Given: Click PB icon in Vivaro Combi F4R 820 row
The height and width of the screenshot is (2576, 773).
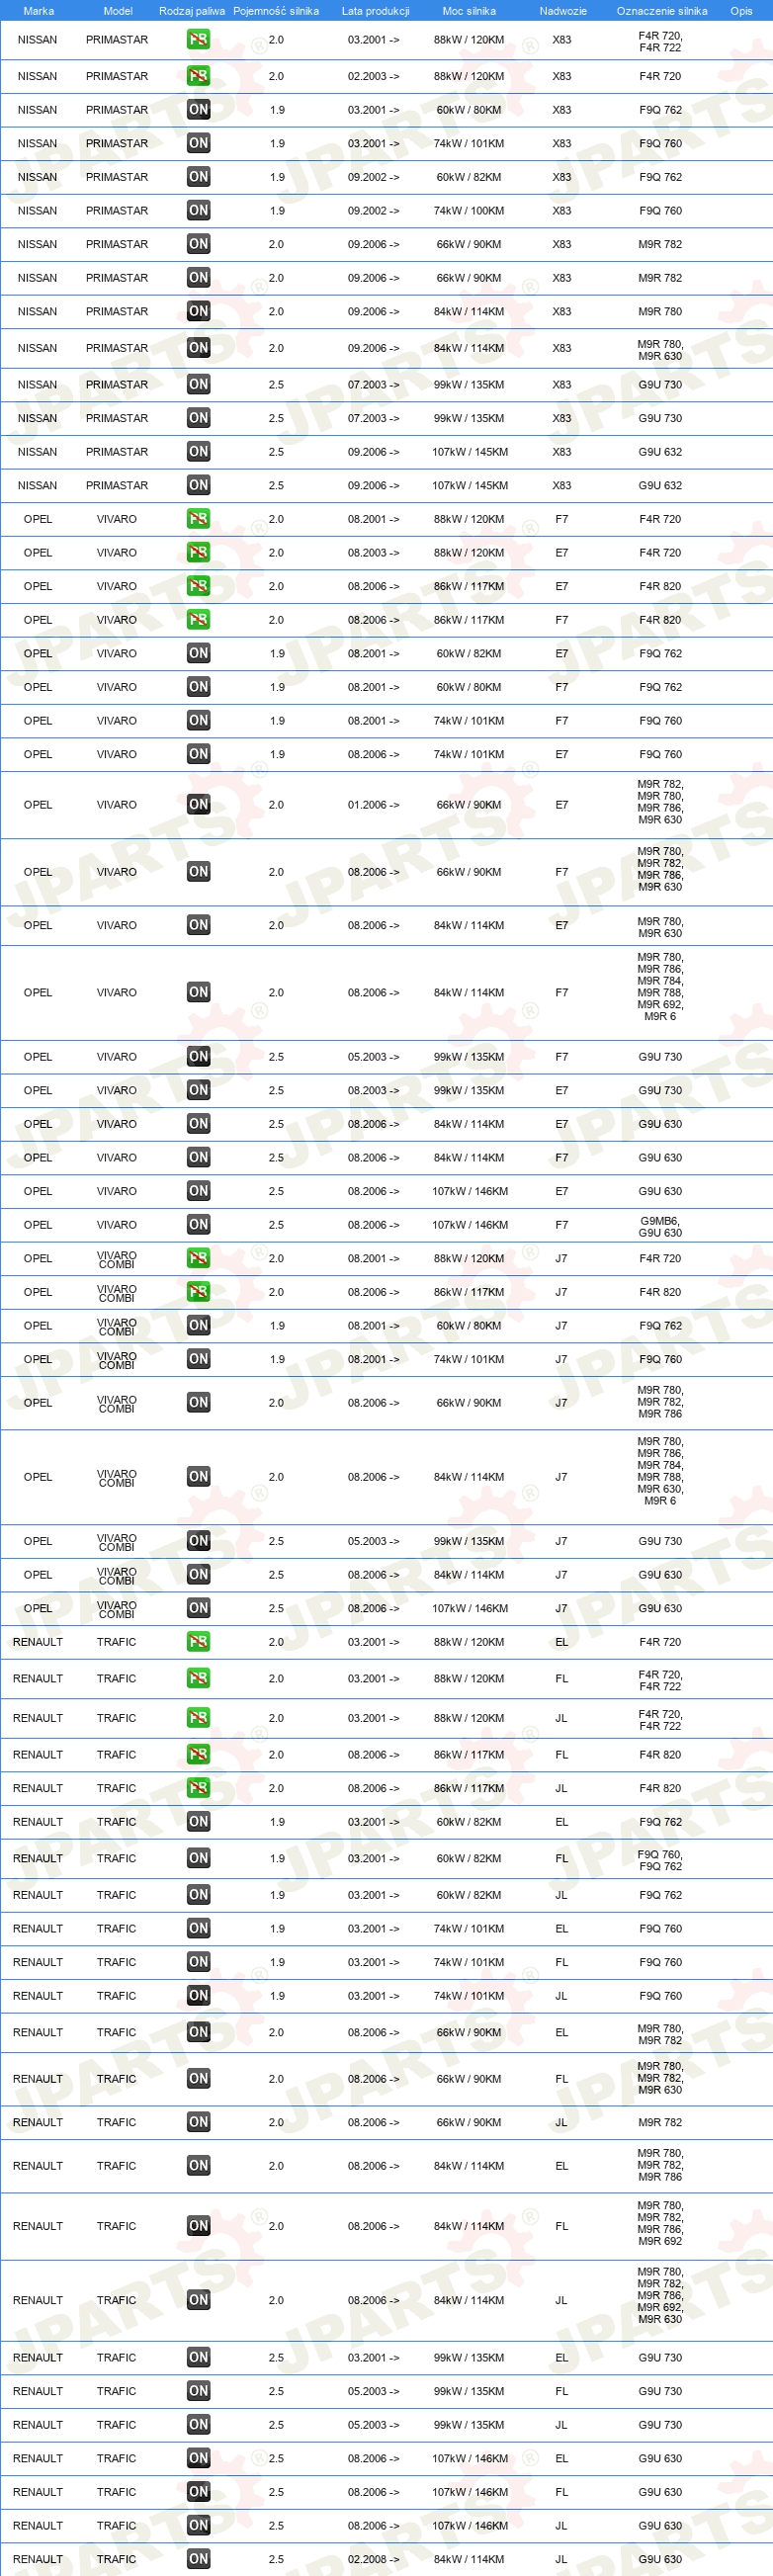Looking at the screenshot, I should coord(198,1292).
